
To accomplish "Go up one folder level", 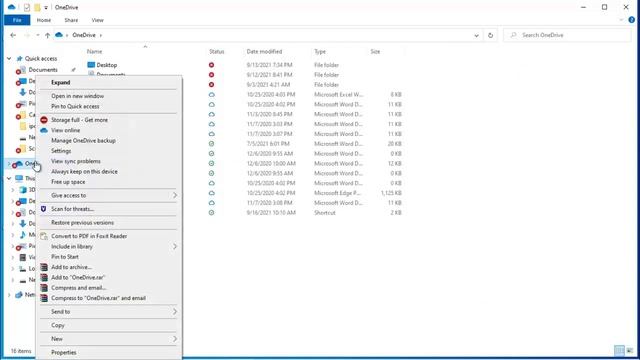I will [47, 35].
